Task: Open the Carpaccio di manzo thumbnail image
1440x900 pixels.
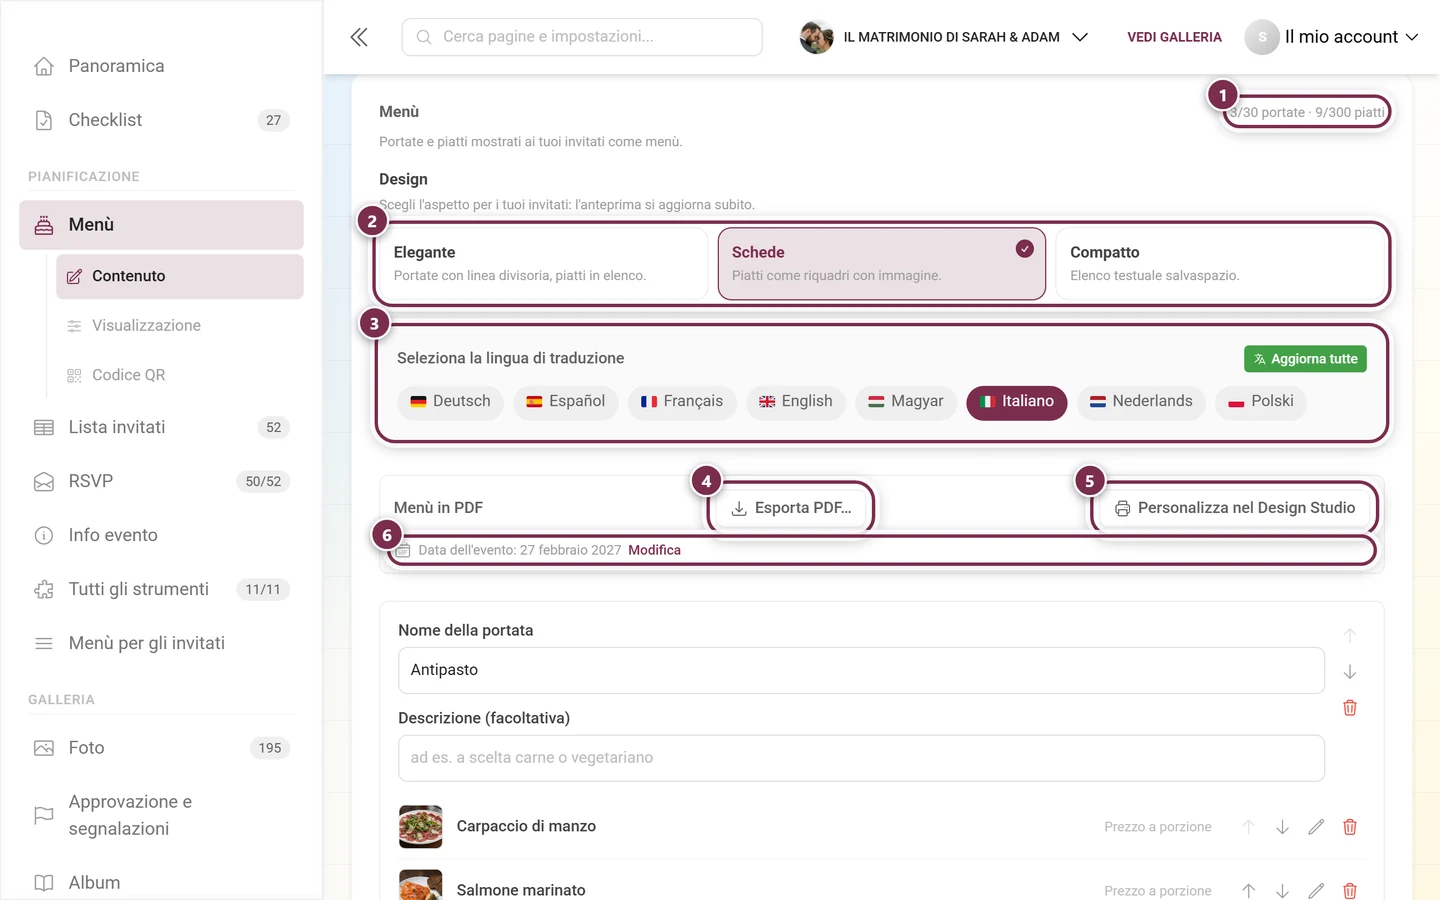Action: click(x=420, y=827)
